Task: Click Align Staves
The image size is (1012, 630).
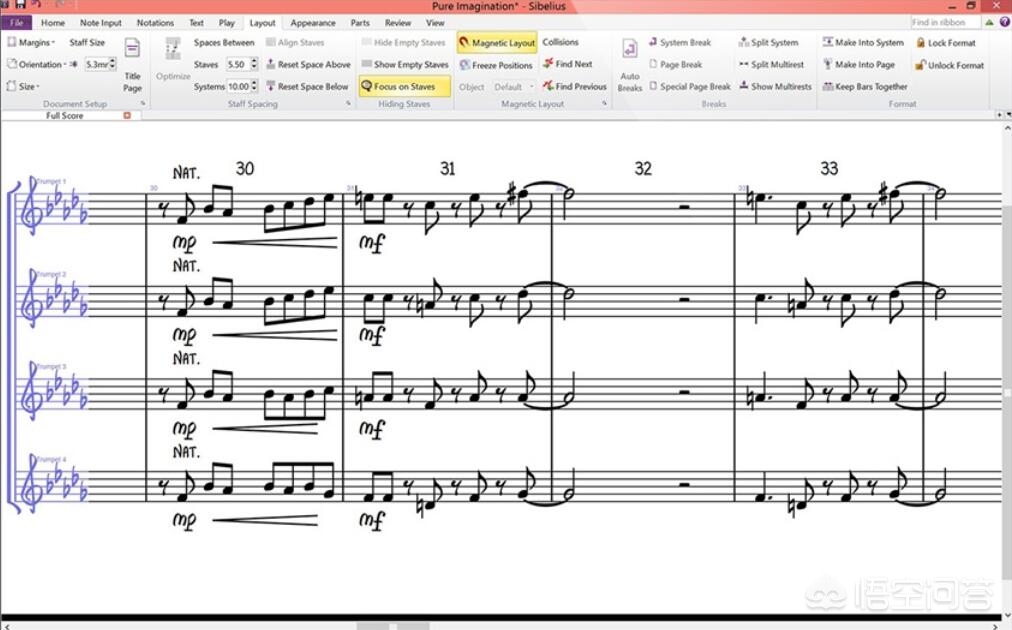Action: tap(295, 43)
